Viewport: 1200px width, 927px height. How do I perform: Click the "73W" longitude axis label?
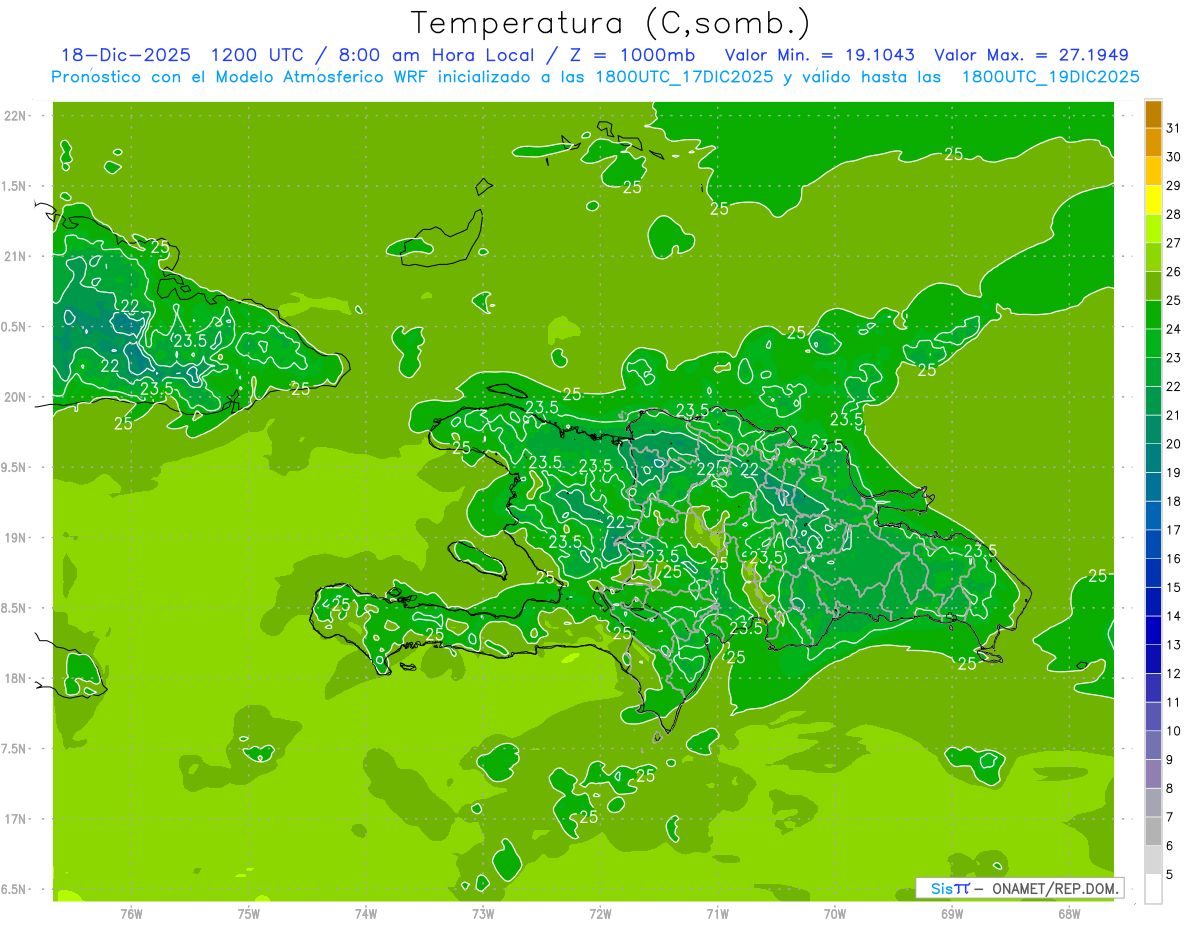click(483, 913)
